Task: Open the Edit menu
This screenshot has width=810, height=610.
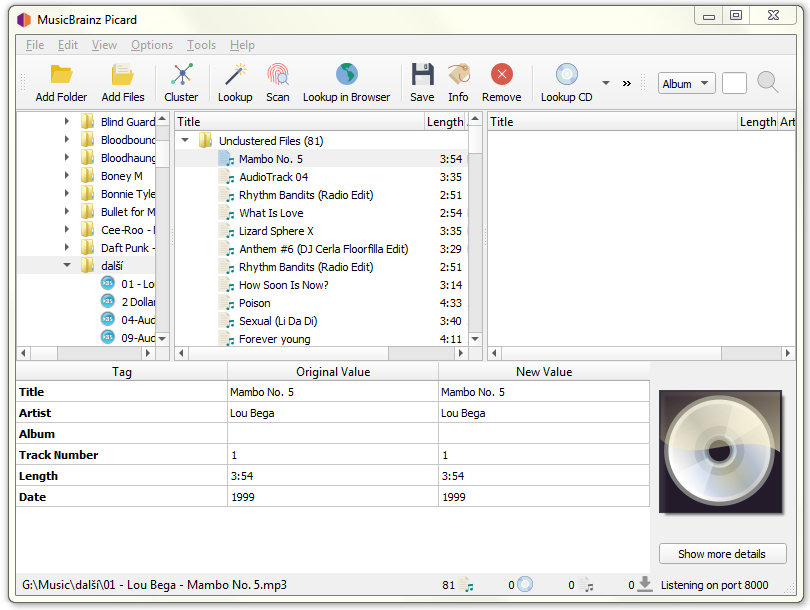Action: click(68, 45)
